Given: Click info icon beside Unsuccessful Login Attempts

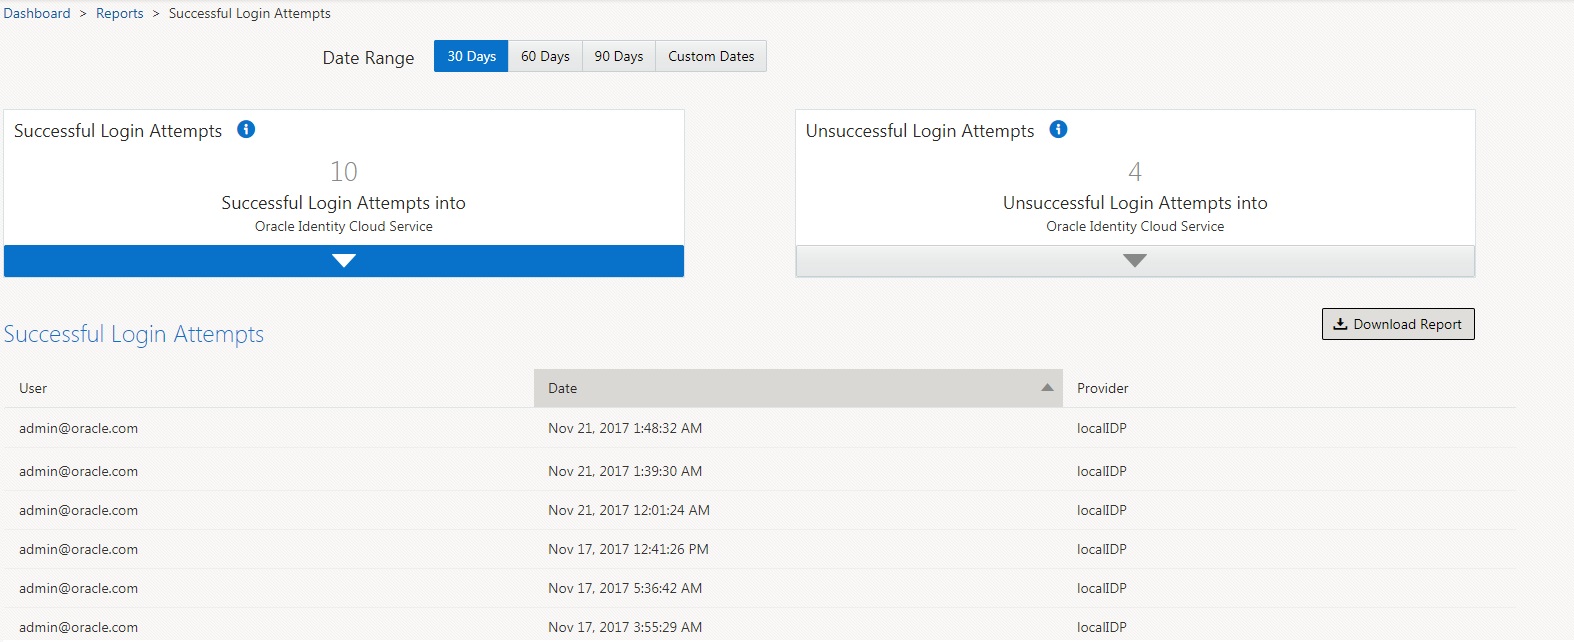Looking at the screenshot, I should tap(1058, 129).
